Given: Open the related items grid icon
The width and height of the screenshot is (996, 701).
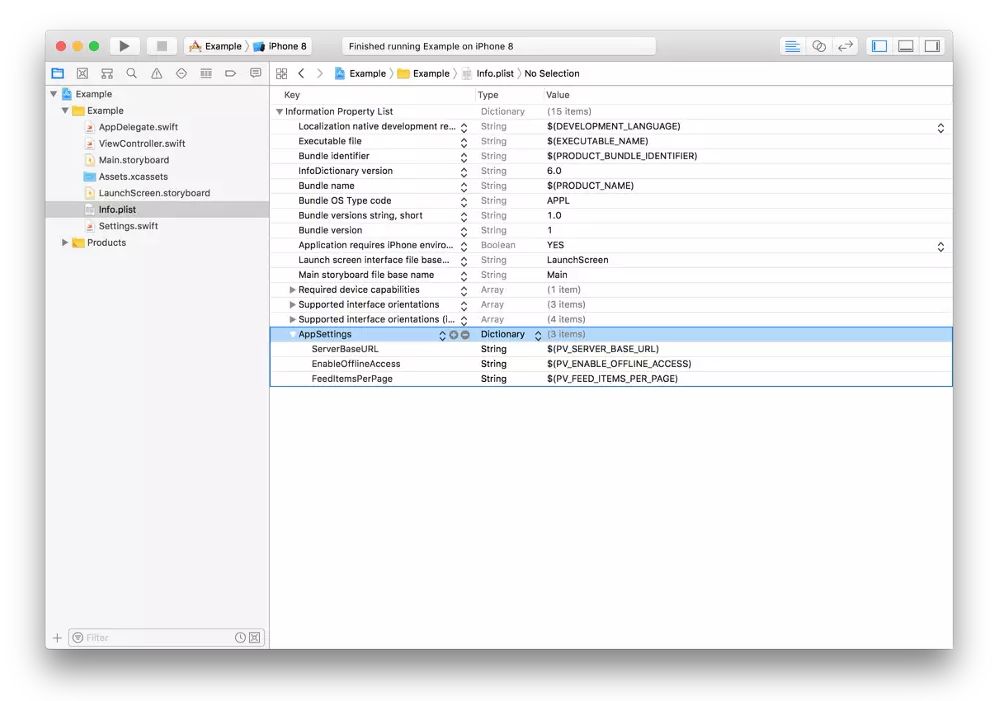Looking at the screenshot, I should [x=281, y=73].
